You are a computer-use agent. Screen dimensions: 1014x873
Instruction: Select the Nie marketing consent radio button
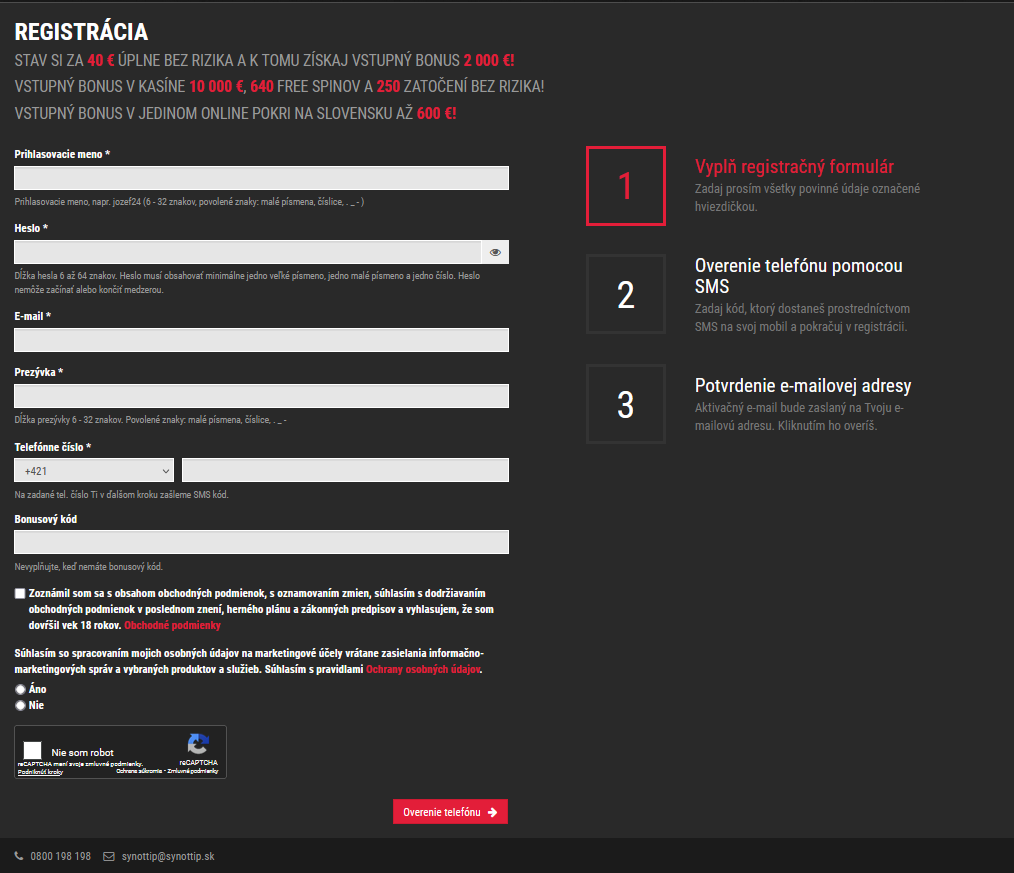click(19, 705)
